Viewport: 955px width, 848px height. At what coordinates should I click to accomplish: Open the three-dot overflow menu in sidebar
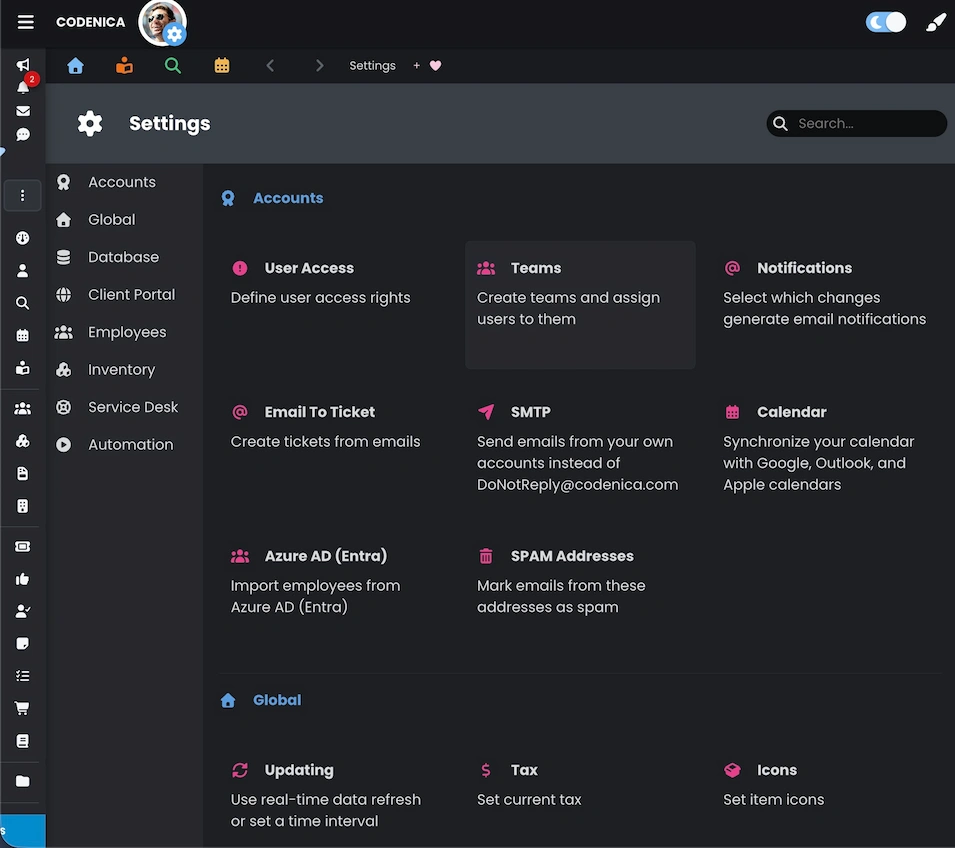coord(22,195)
